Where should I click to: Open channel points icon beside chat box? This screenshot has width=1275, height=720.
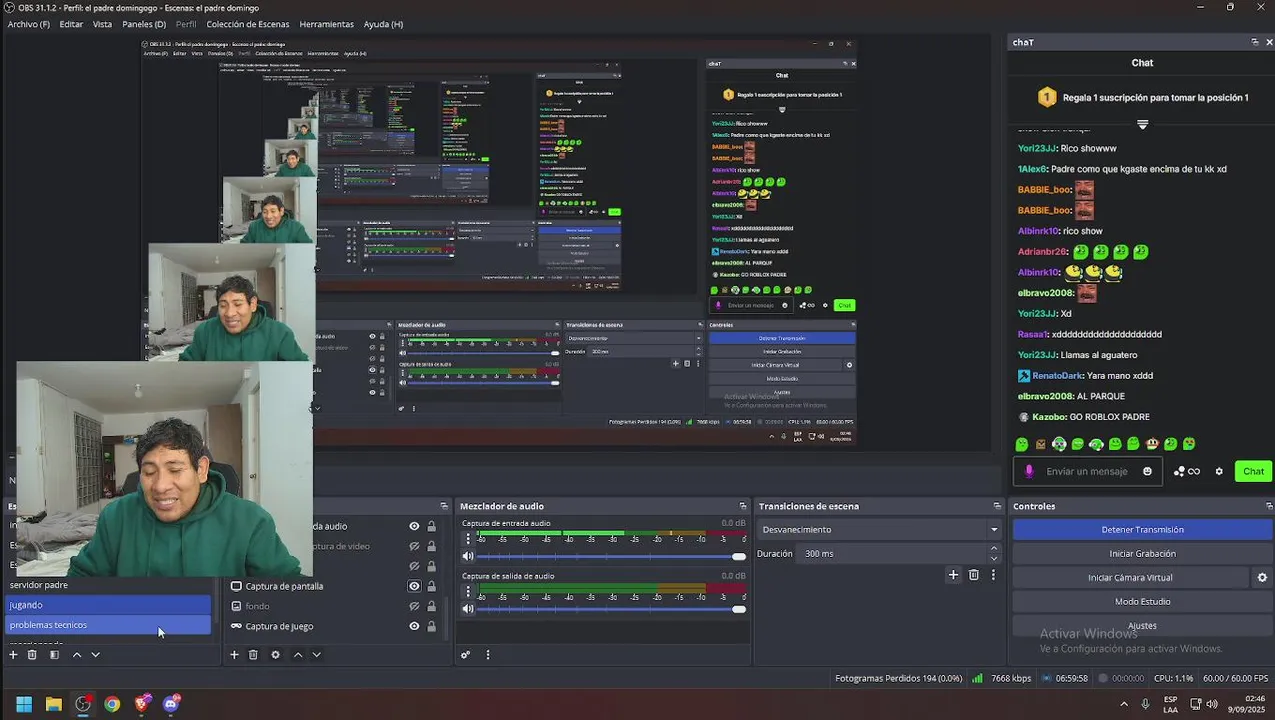pos(1187,471)
